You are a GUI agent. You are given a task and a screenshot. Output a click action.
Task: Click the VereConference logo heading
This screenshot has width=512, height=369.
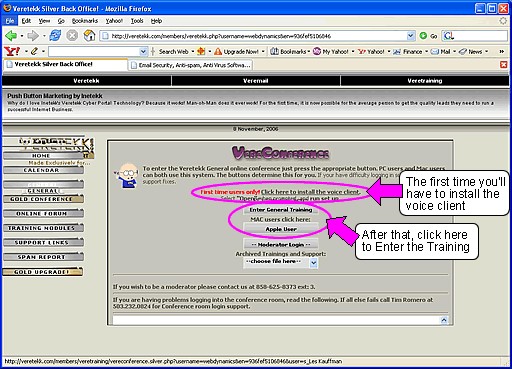pyautogui.click(x=280, y=153)
